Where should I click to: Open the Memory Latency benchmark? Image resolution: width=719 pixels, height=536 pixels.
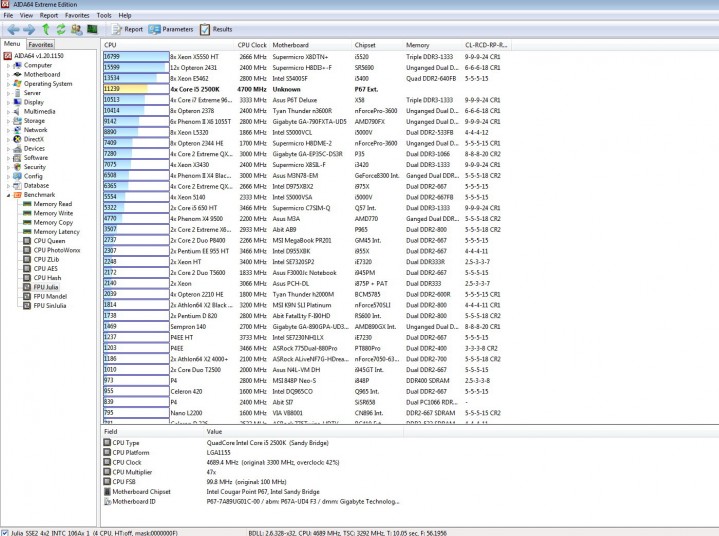click(51, 232)
